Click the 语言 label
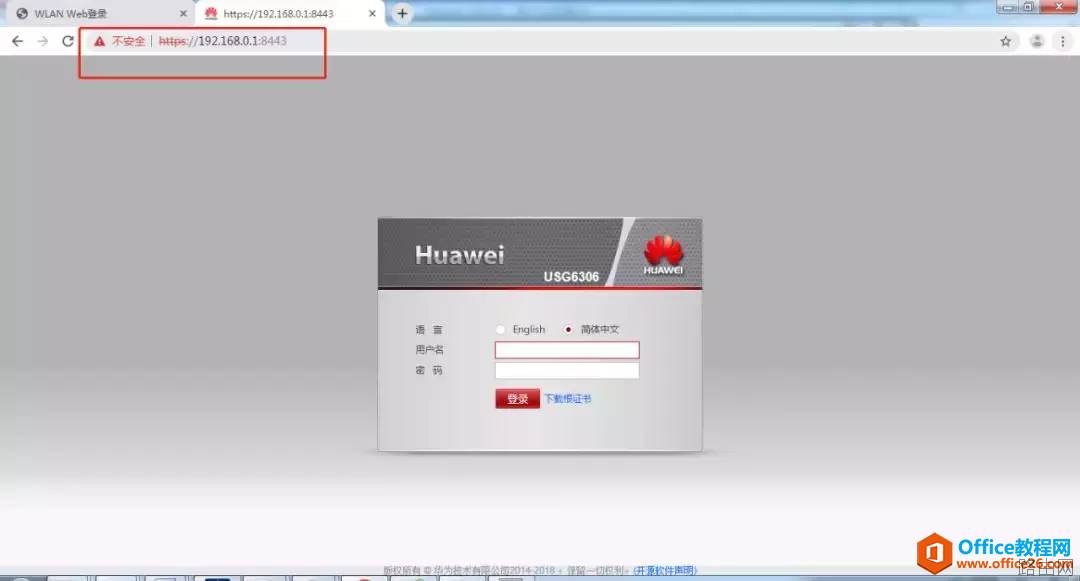 tap(429, 330)
